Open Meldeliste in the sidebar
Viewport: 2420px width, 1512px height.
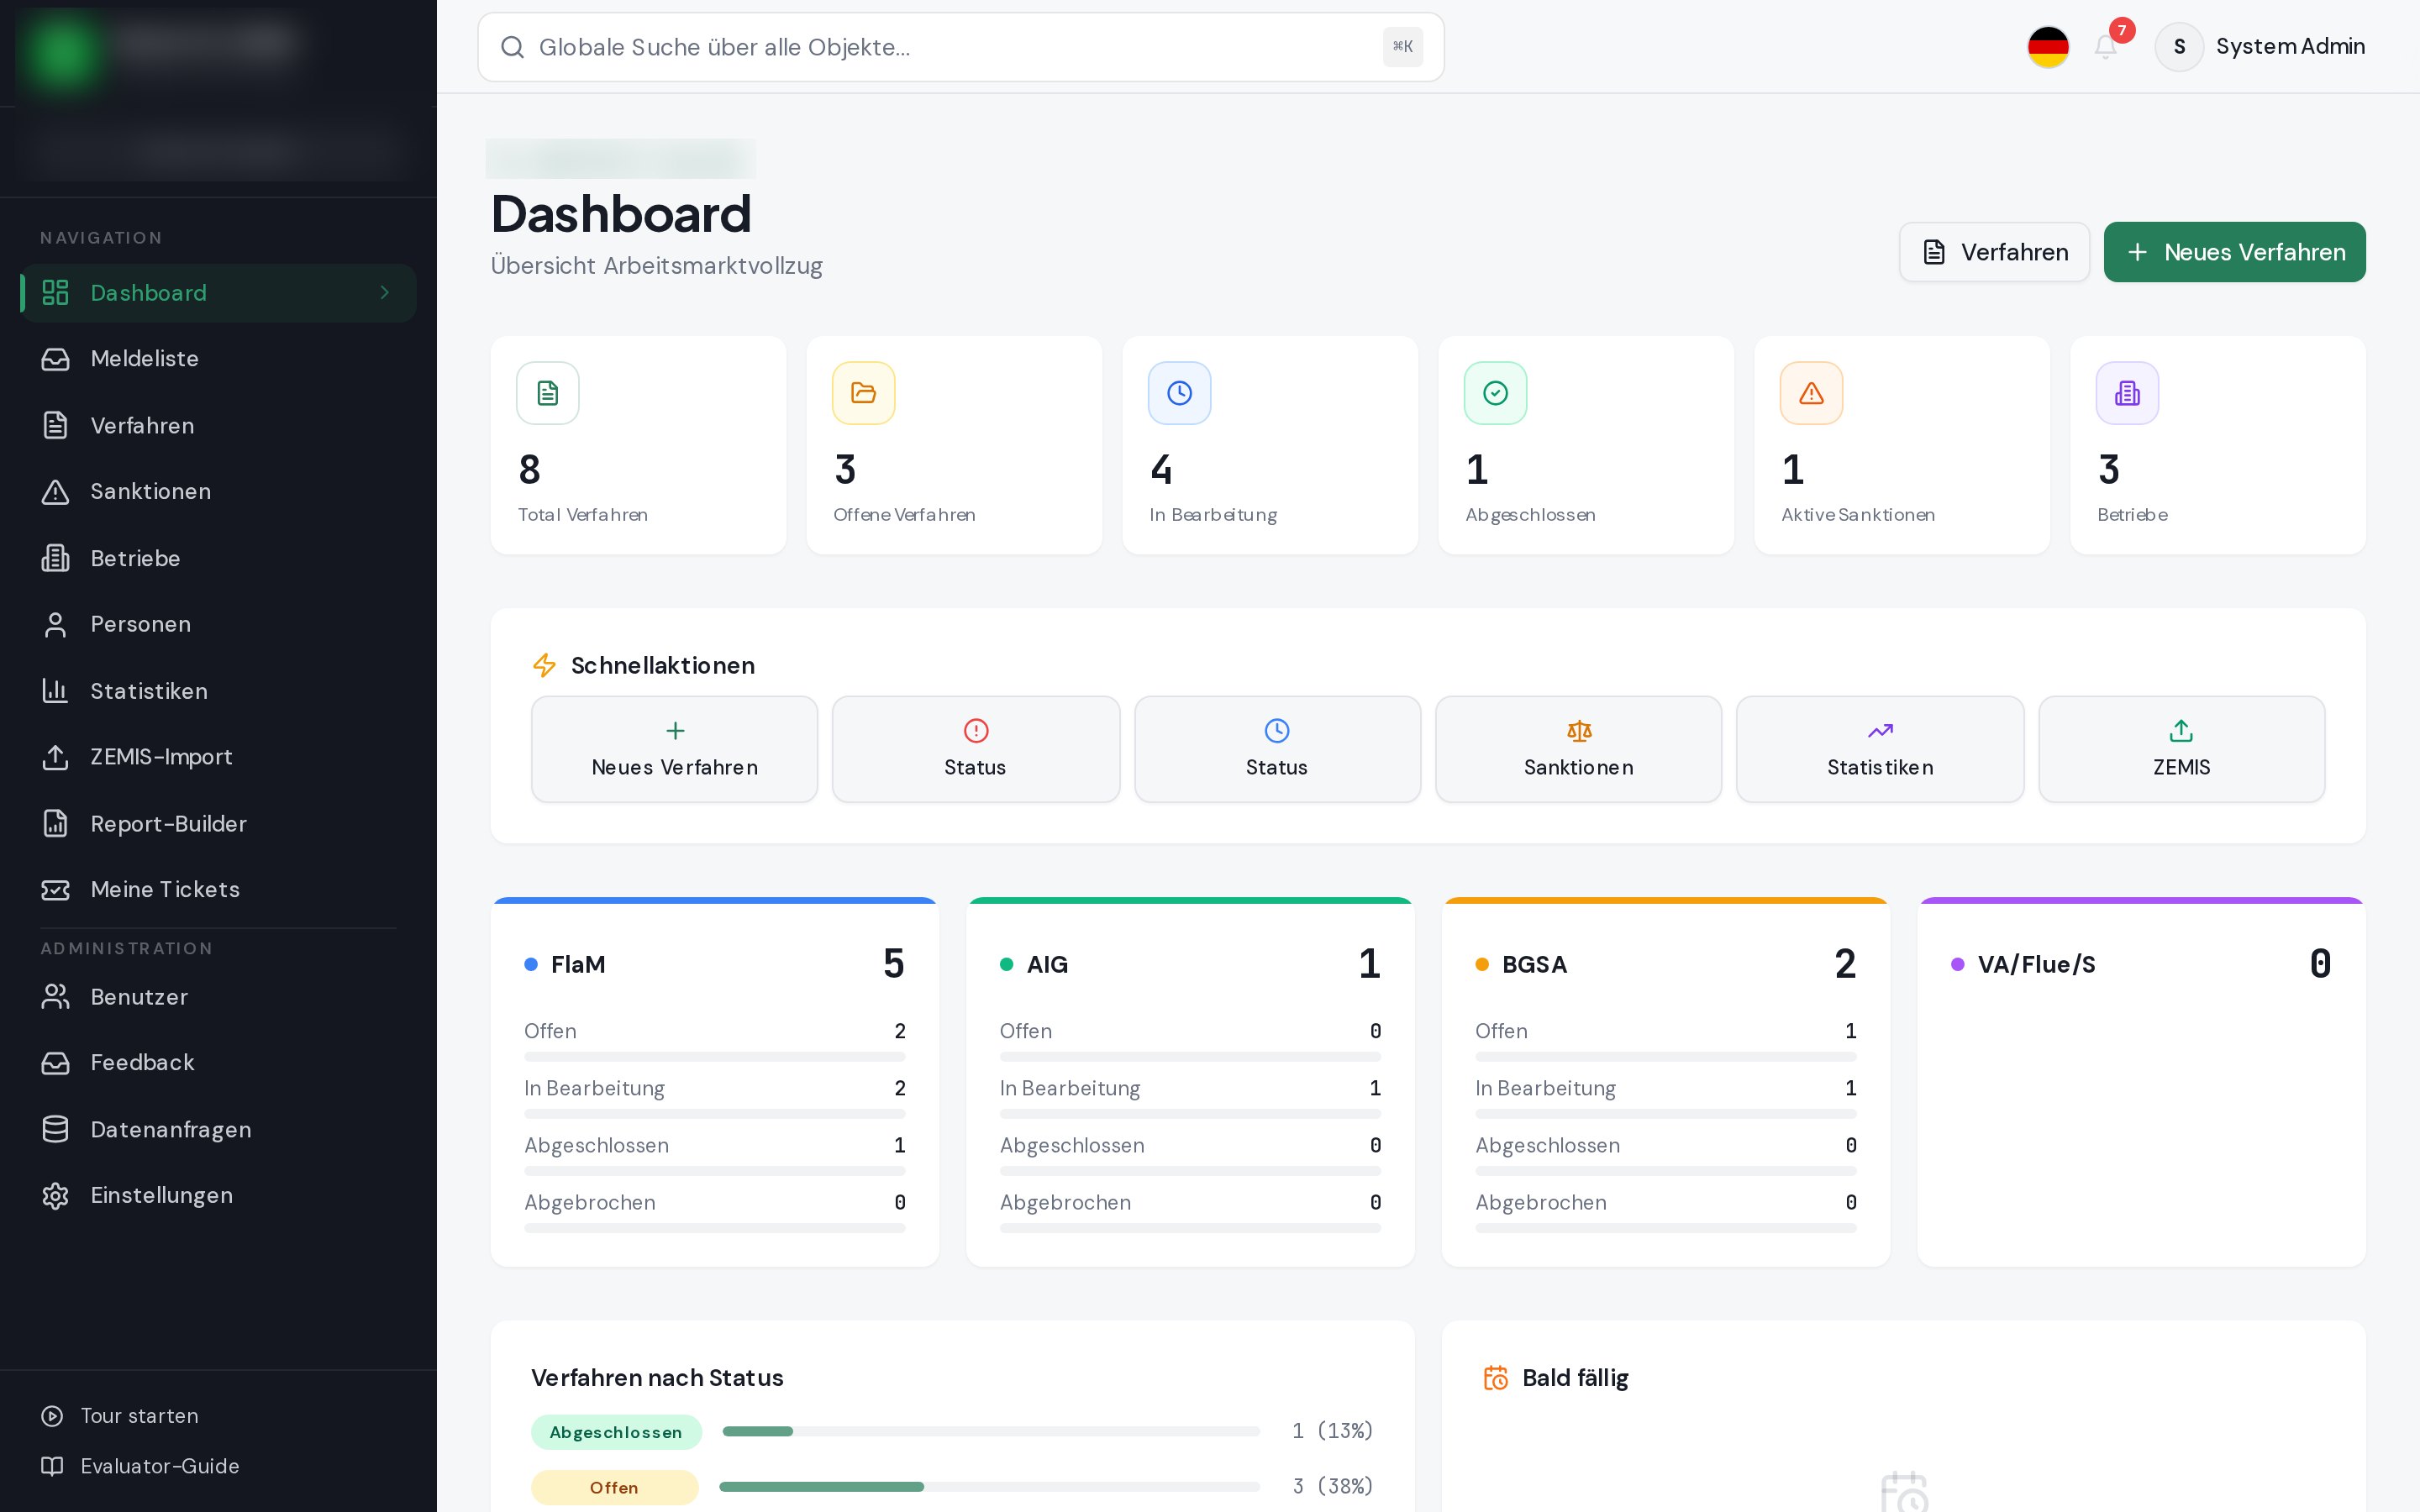(x=218, y=359)
